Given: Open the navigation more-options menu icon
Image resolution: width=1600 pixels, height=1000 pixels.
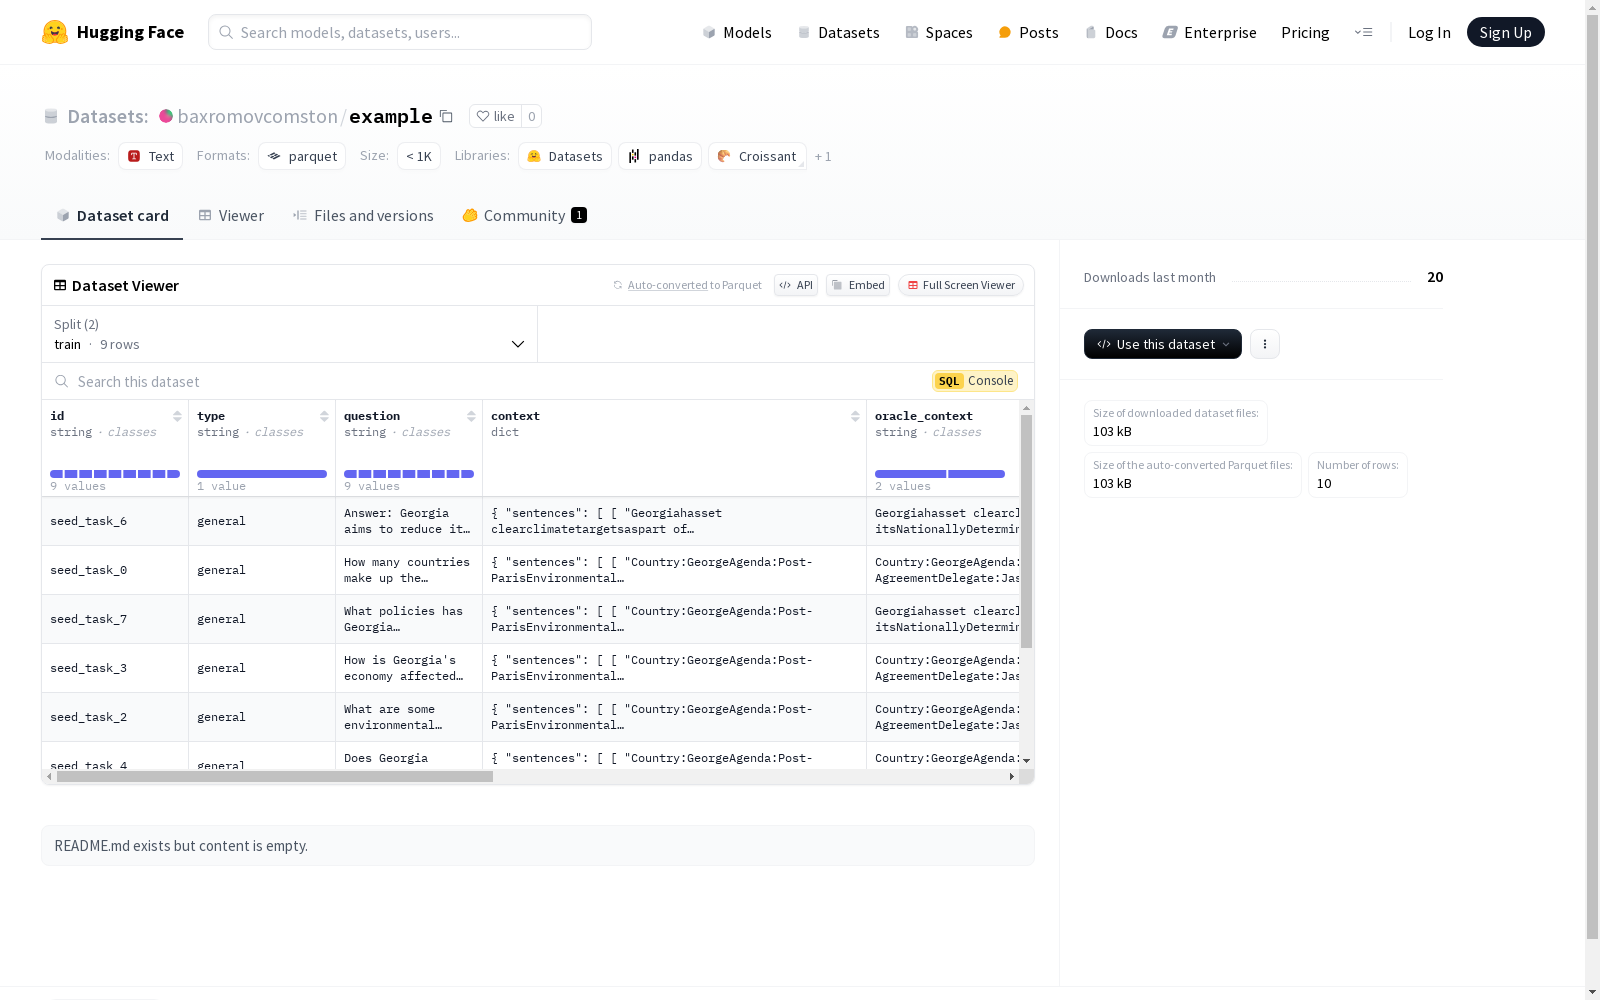Looking at the screenshot, I should coord(1363,32).
